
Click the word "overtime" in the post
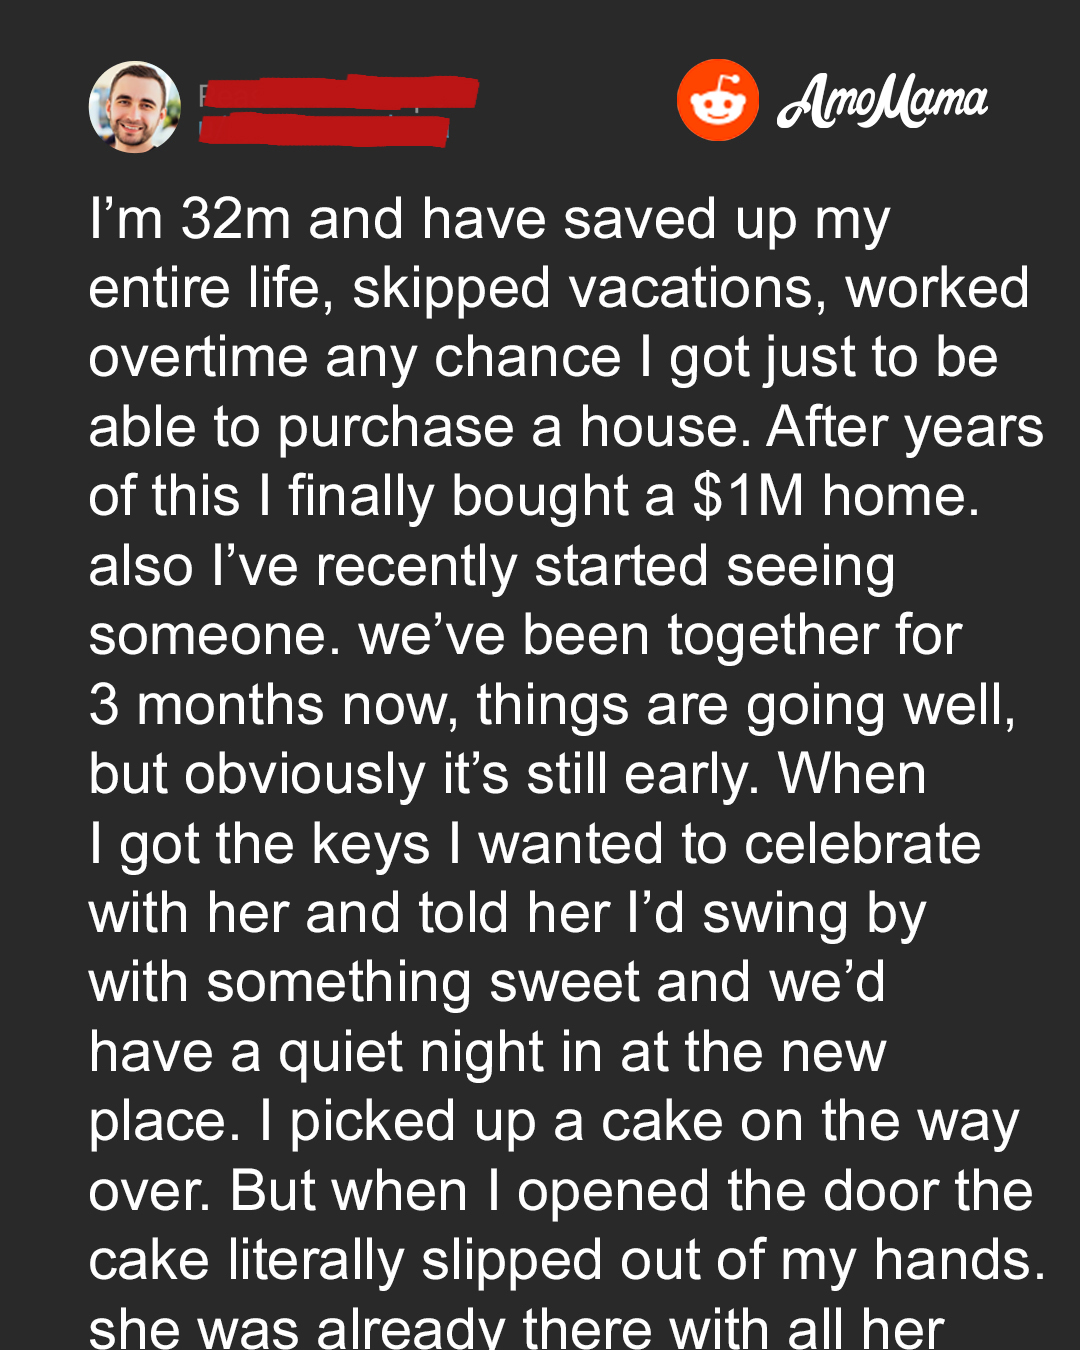198,358
